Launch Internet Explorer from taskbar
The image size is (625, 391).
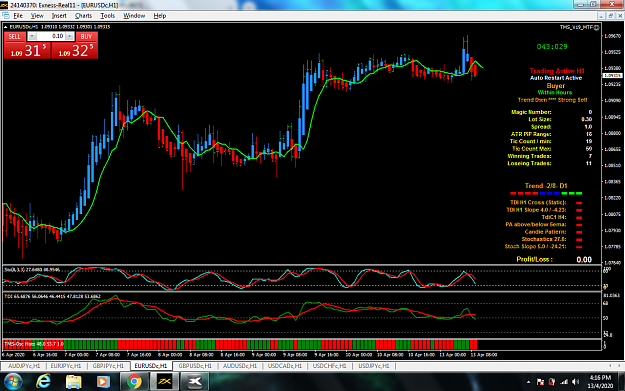click(x=43, y=382)
